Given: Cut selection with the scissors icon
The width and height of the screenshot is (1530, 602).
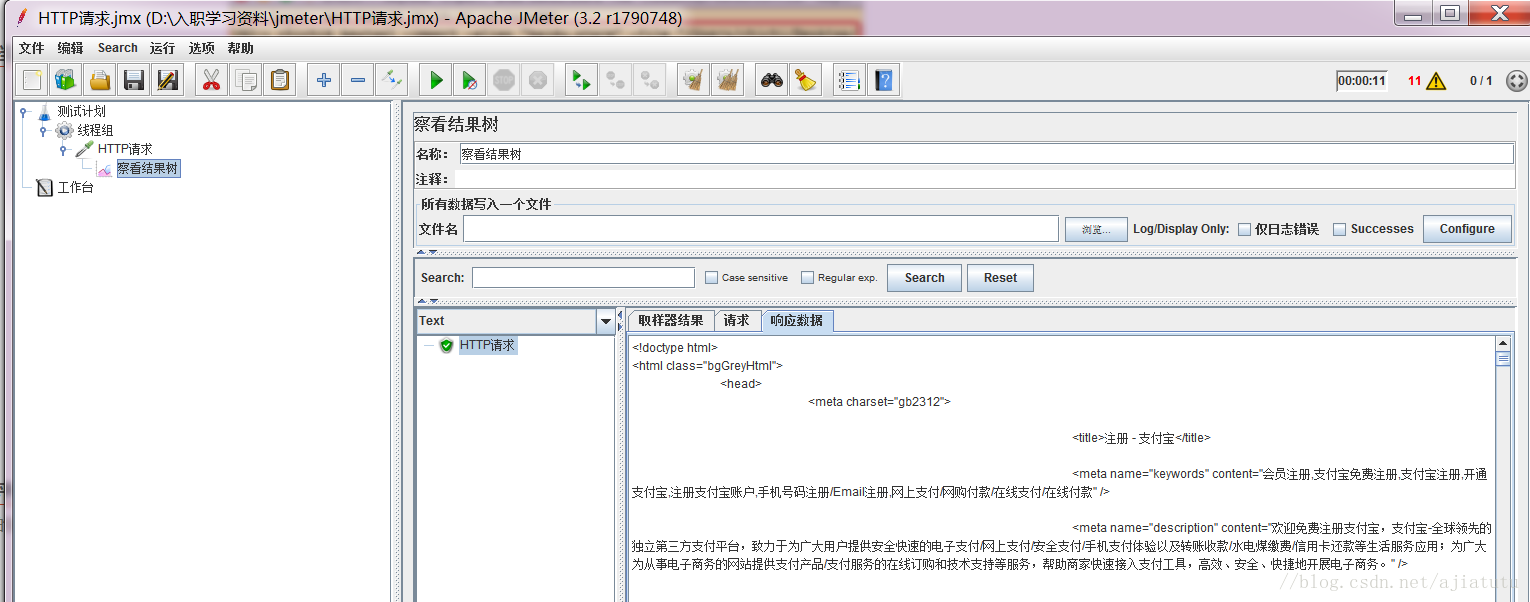Looking at the screenshot, I should pos(211,80).
